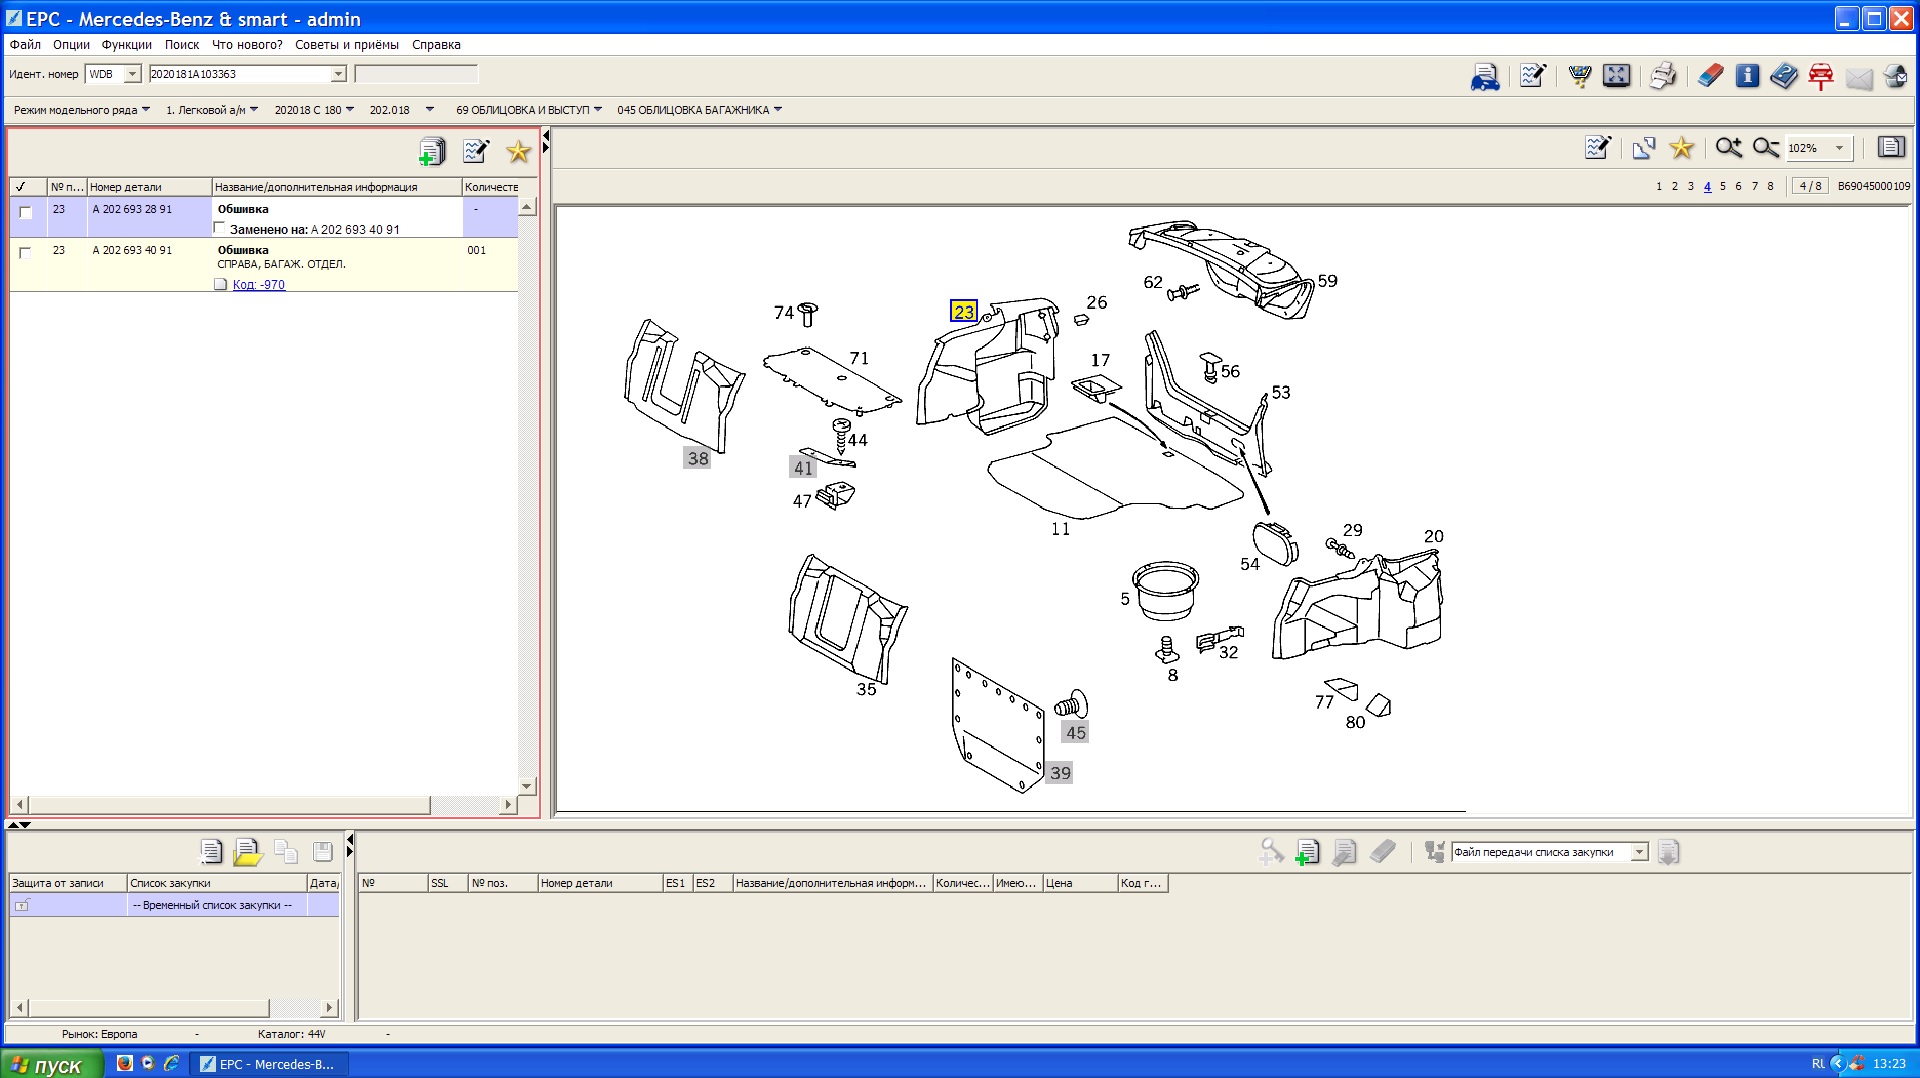Open the blue information icon
The image size is (1920, 1078).
pos(1747,76)
